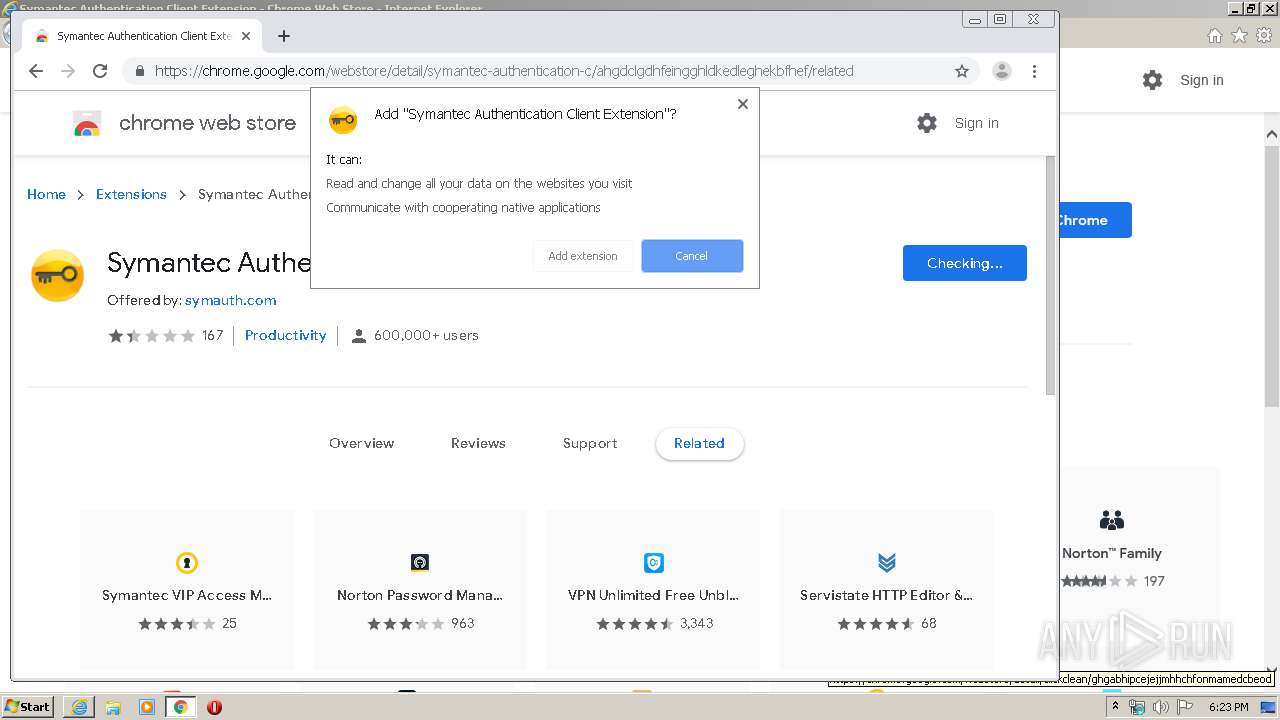Open Opera icon on taskbar
1280x720 pixels.
(214, 707)
